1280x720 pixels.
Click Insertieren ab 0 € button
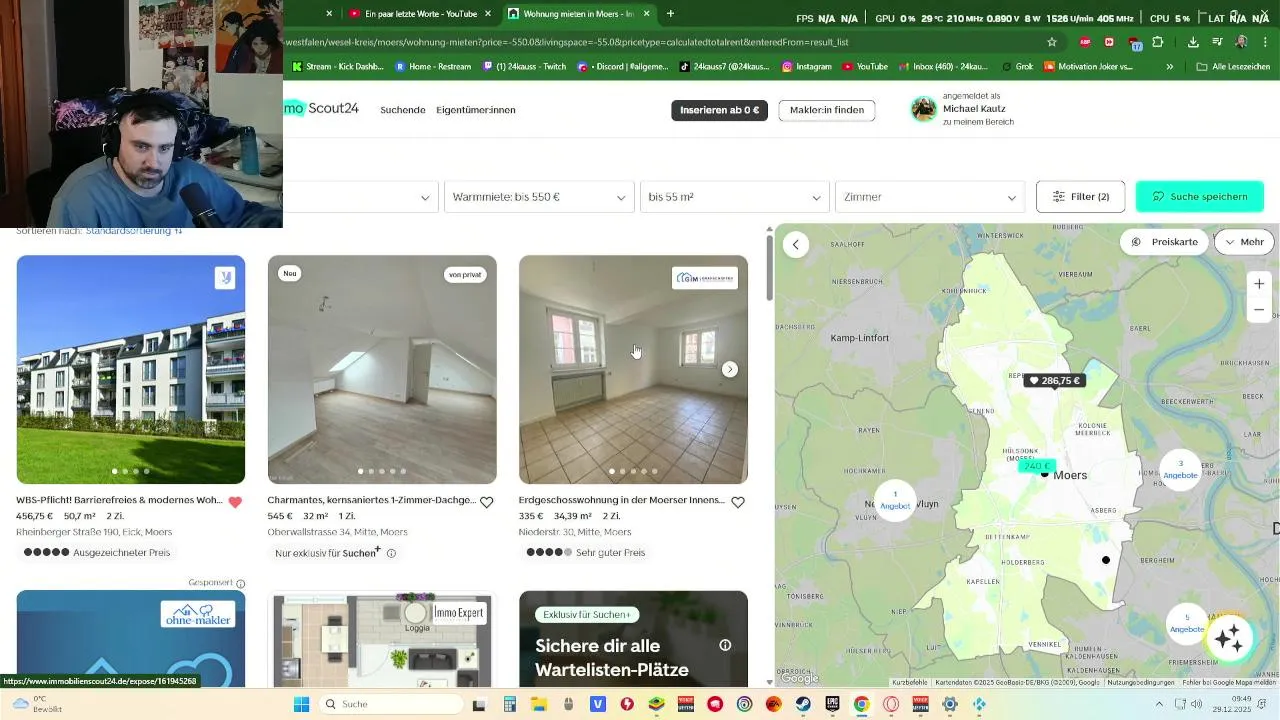[719, 110]
